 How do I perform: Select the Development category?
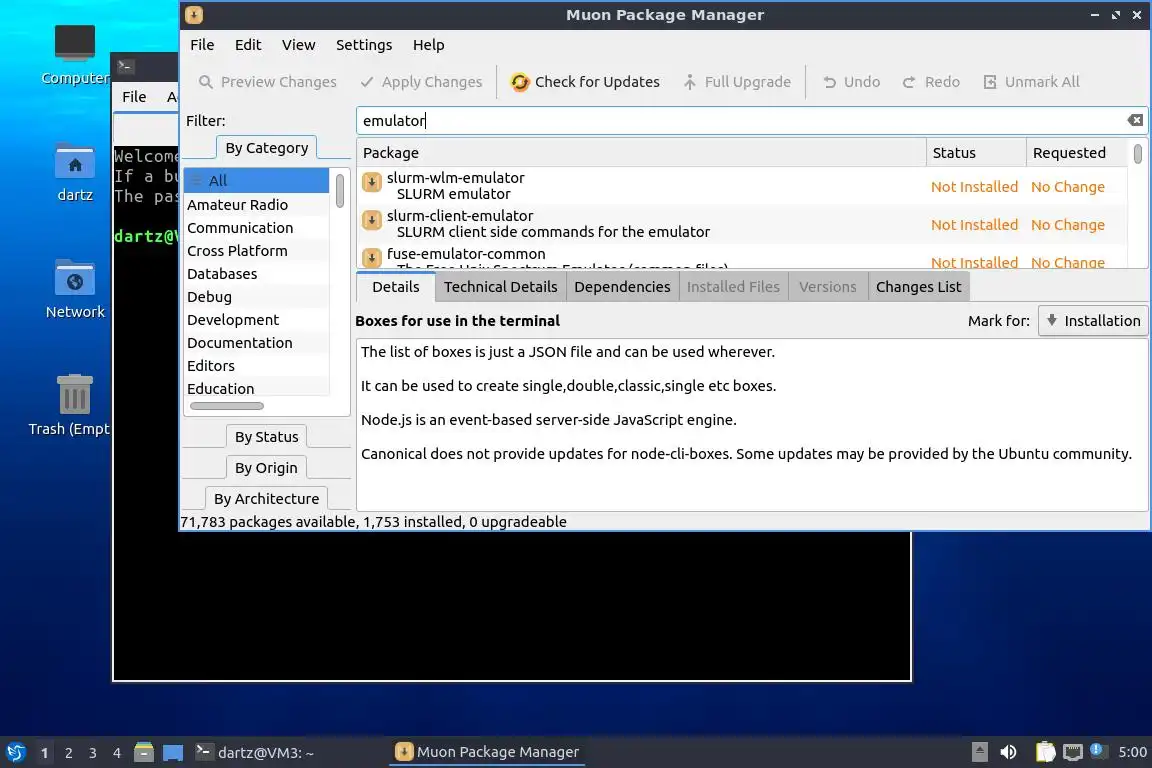click(257, 320)
